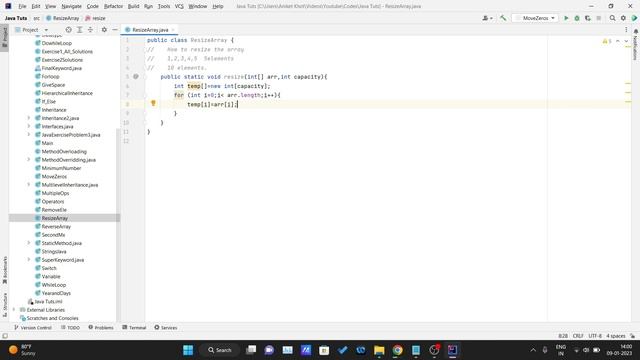Click the grey Stop button
This screenshot has height=360, width=640.
tap(599, 18)
